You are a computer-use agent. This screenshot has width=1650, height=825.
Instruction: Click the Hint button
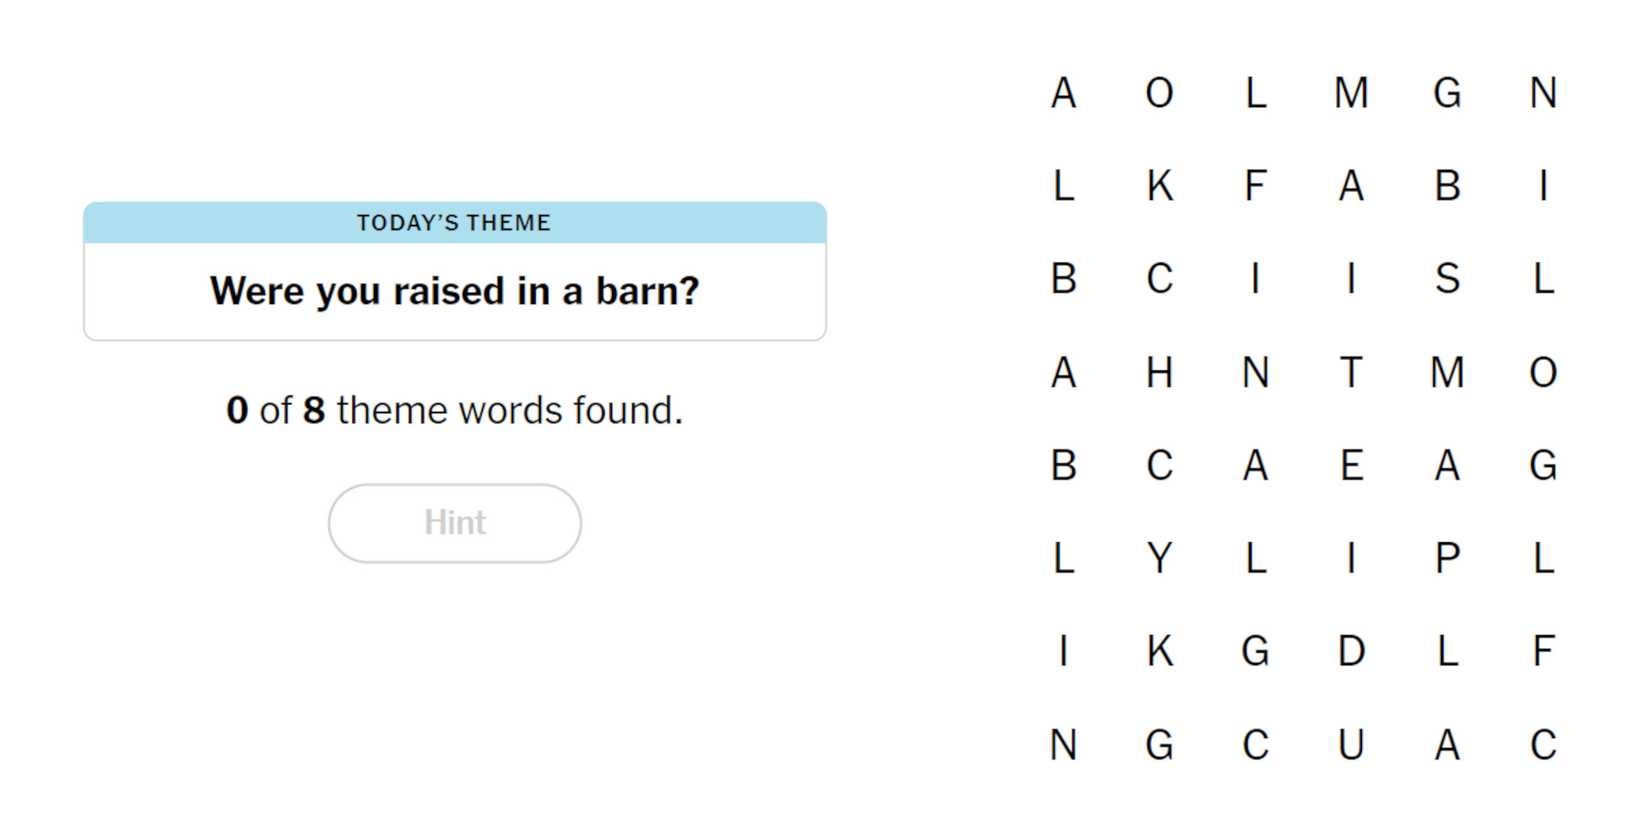coord(454,523)
